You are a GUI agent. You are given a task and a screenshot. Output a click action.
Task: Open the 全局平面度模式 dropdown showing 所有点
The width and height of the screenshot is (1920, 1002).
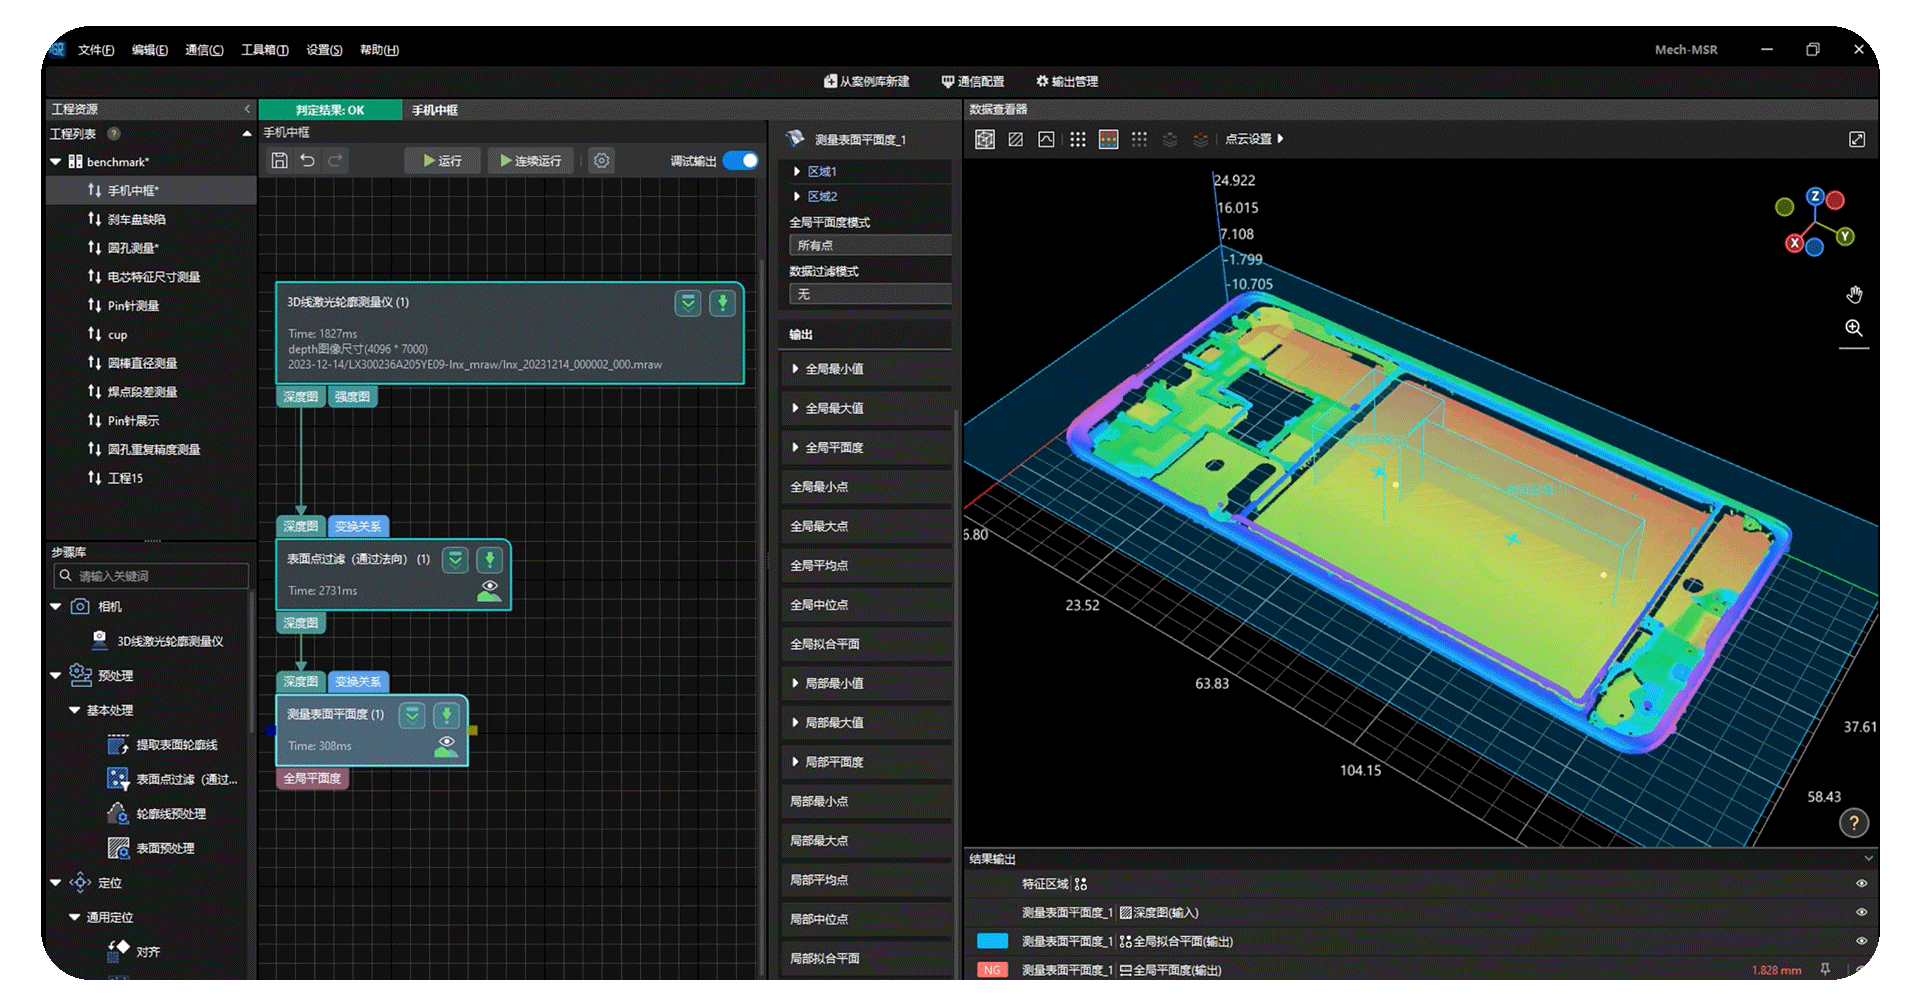point(870,245)
